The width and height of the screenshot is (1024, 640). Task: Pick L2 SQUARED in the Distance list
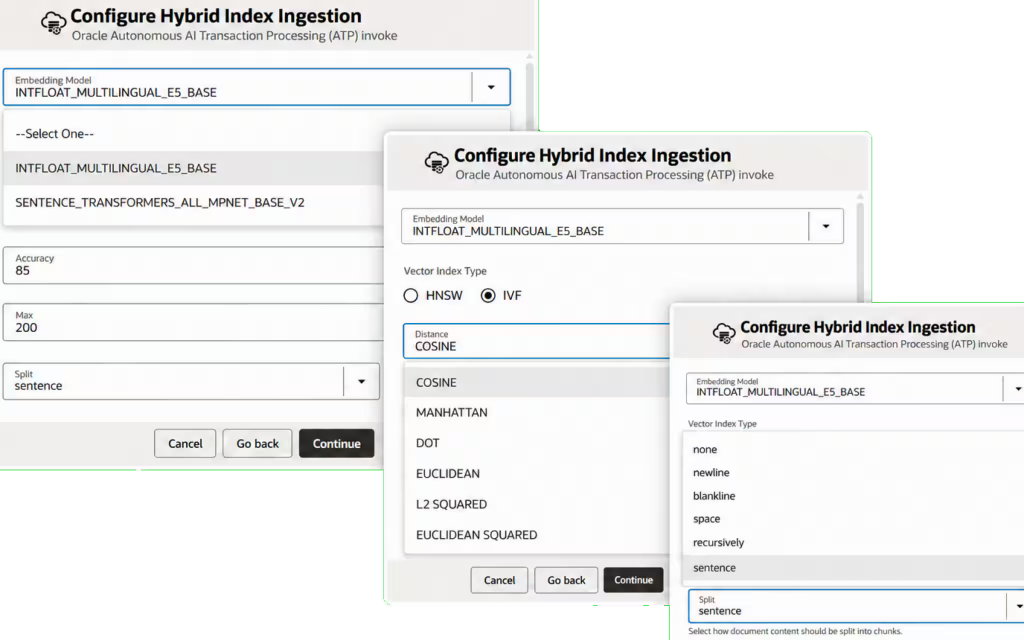click(x=537, y=505)
